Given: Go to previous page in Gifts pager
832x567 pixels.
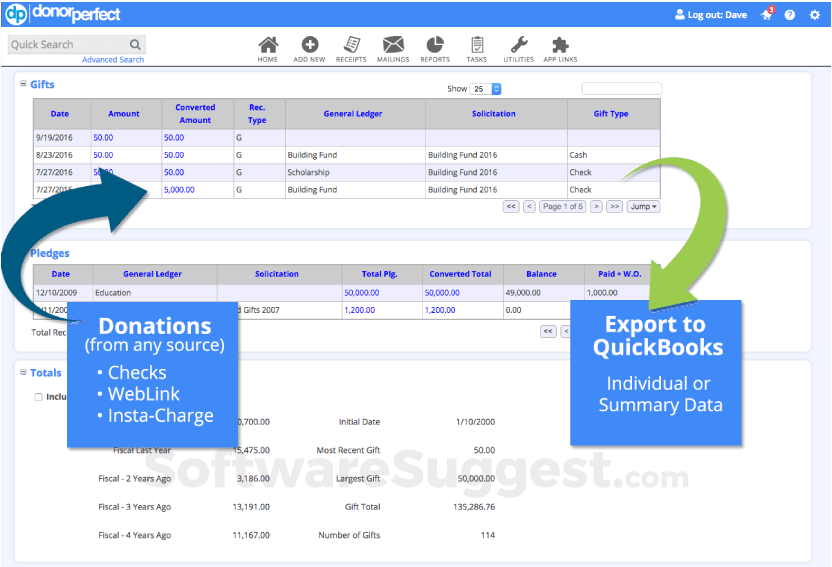Looking at the screenshot, I should (x=529, y=206).
